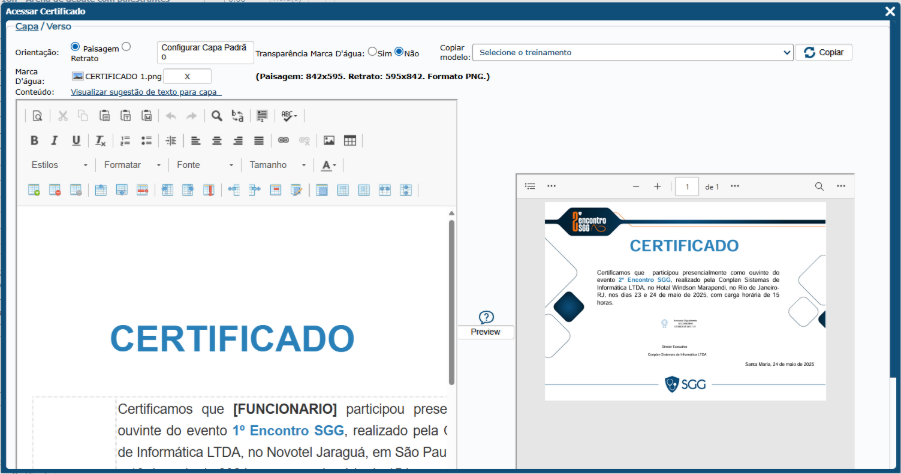Insert a table with the table icon

click(x=350, y=141)
